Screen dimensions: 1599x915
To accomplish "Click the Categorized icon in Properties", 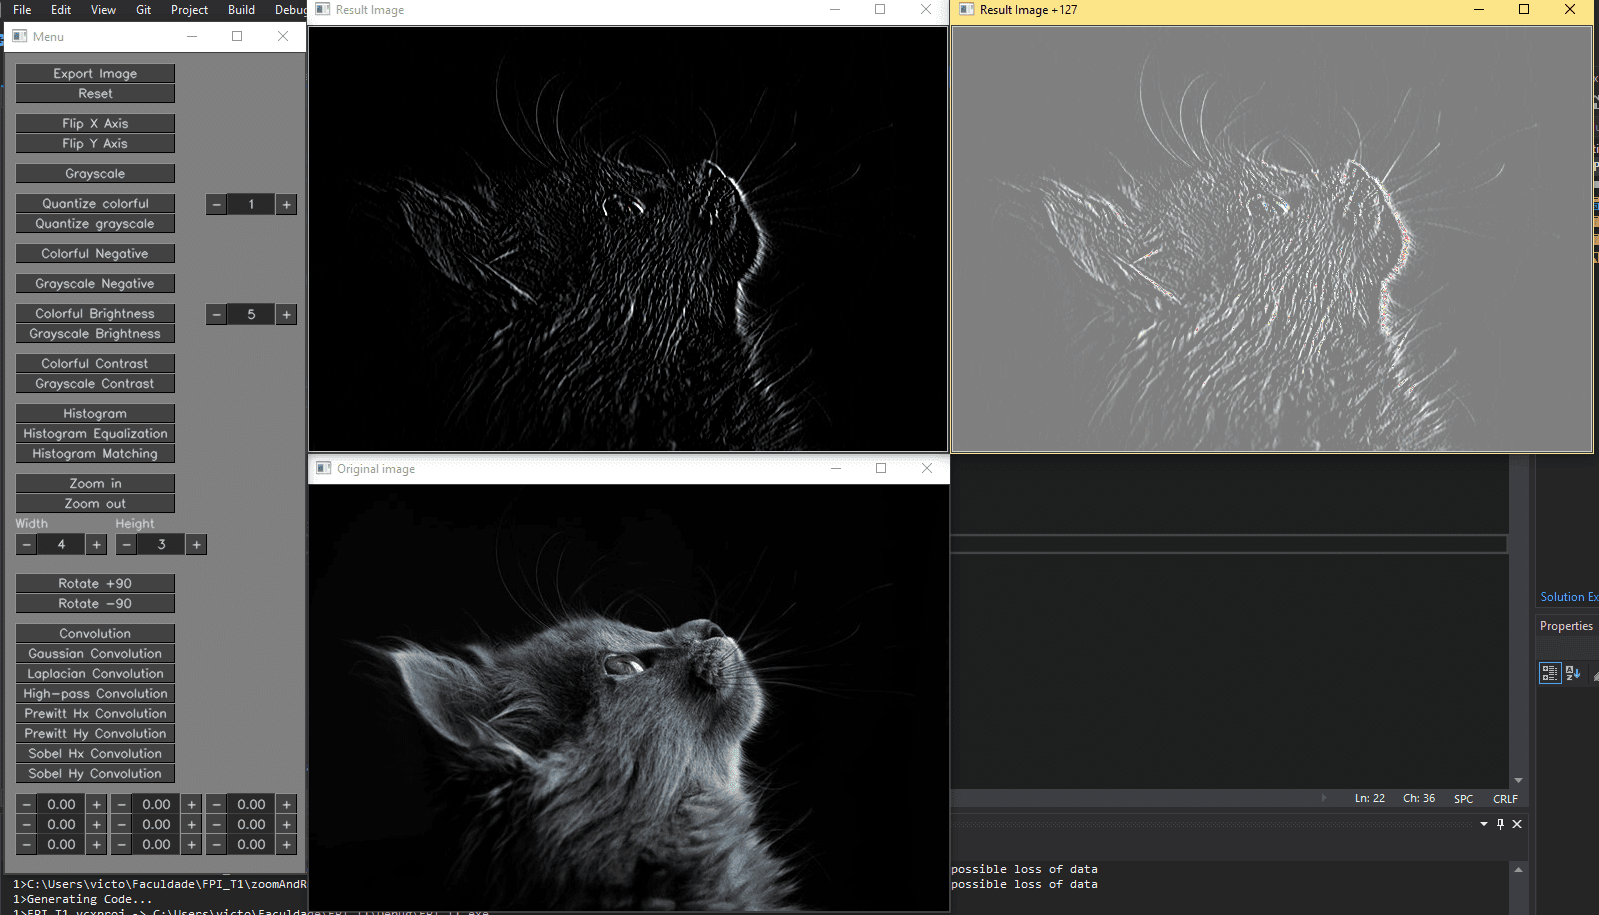I will [1550, 673].
